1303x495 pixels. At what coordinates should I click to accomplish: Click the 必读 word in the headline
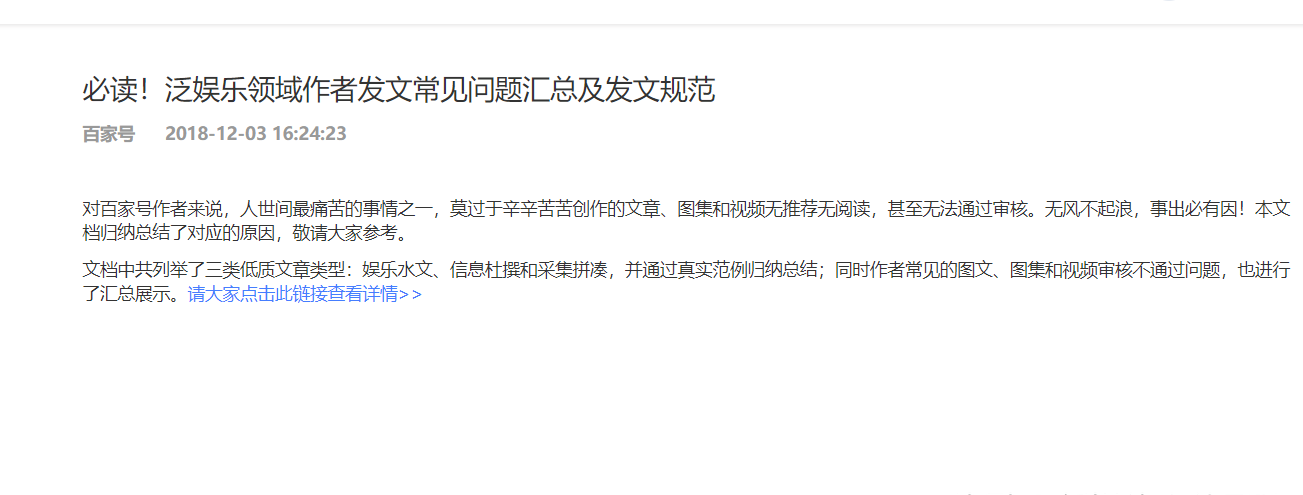click(x=109, y=91)
